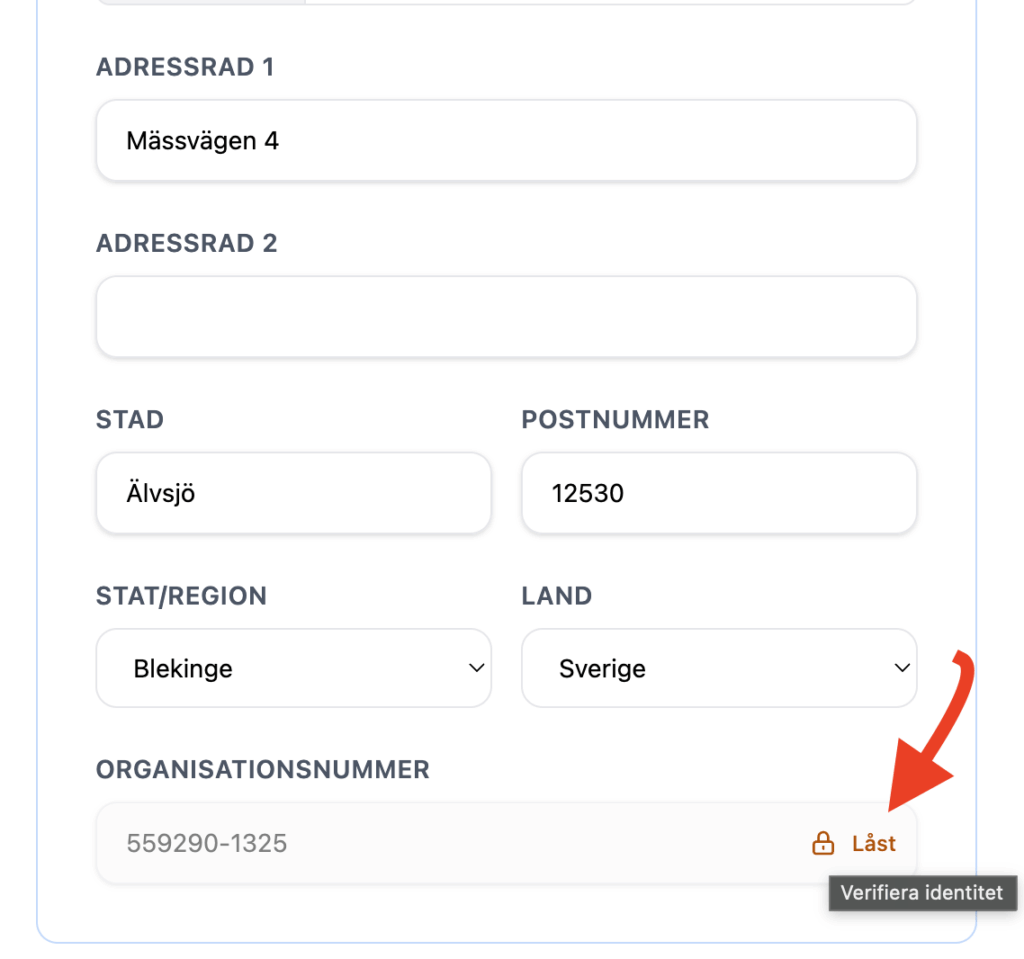Image resolution: width=1024 pixels, height=959 pixels.
Task: Open the dropdown showing Blekinge
Action: point(293,668)
